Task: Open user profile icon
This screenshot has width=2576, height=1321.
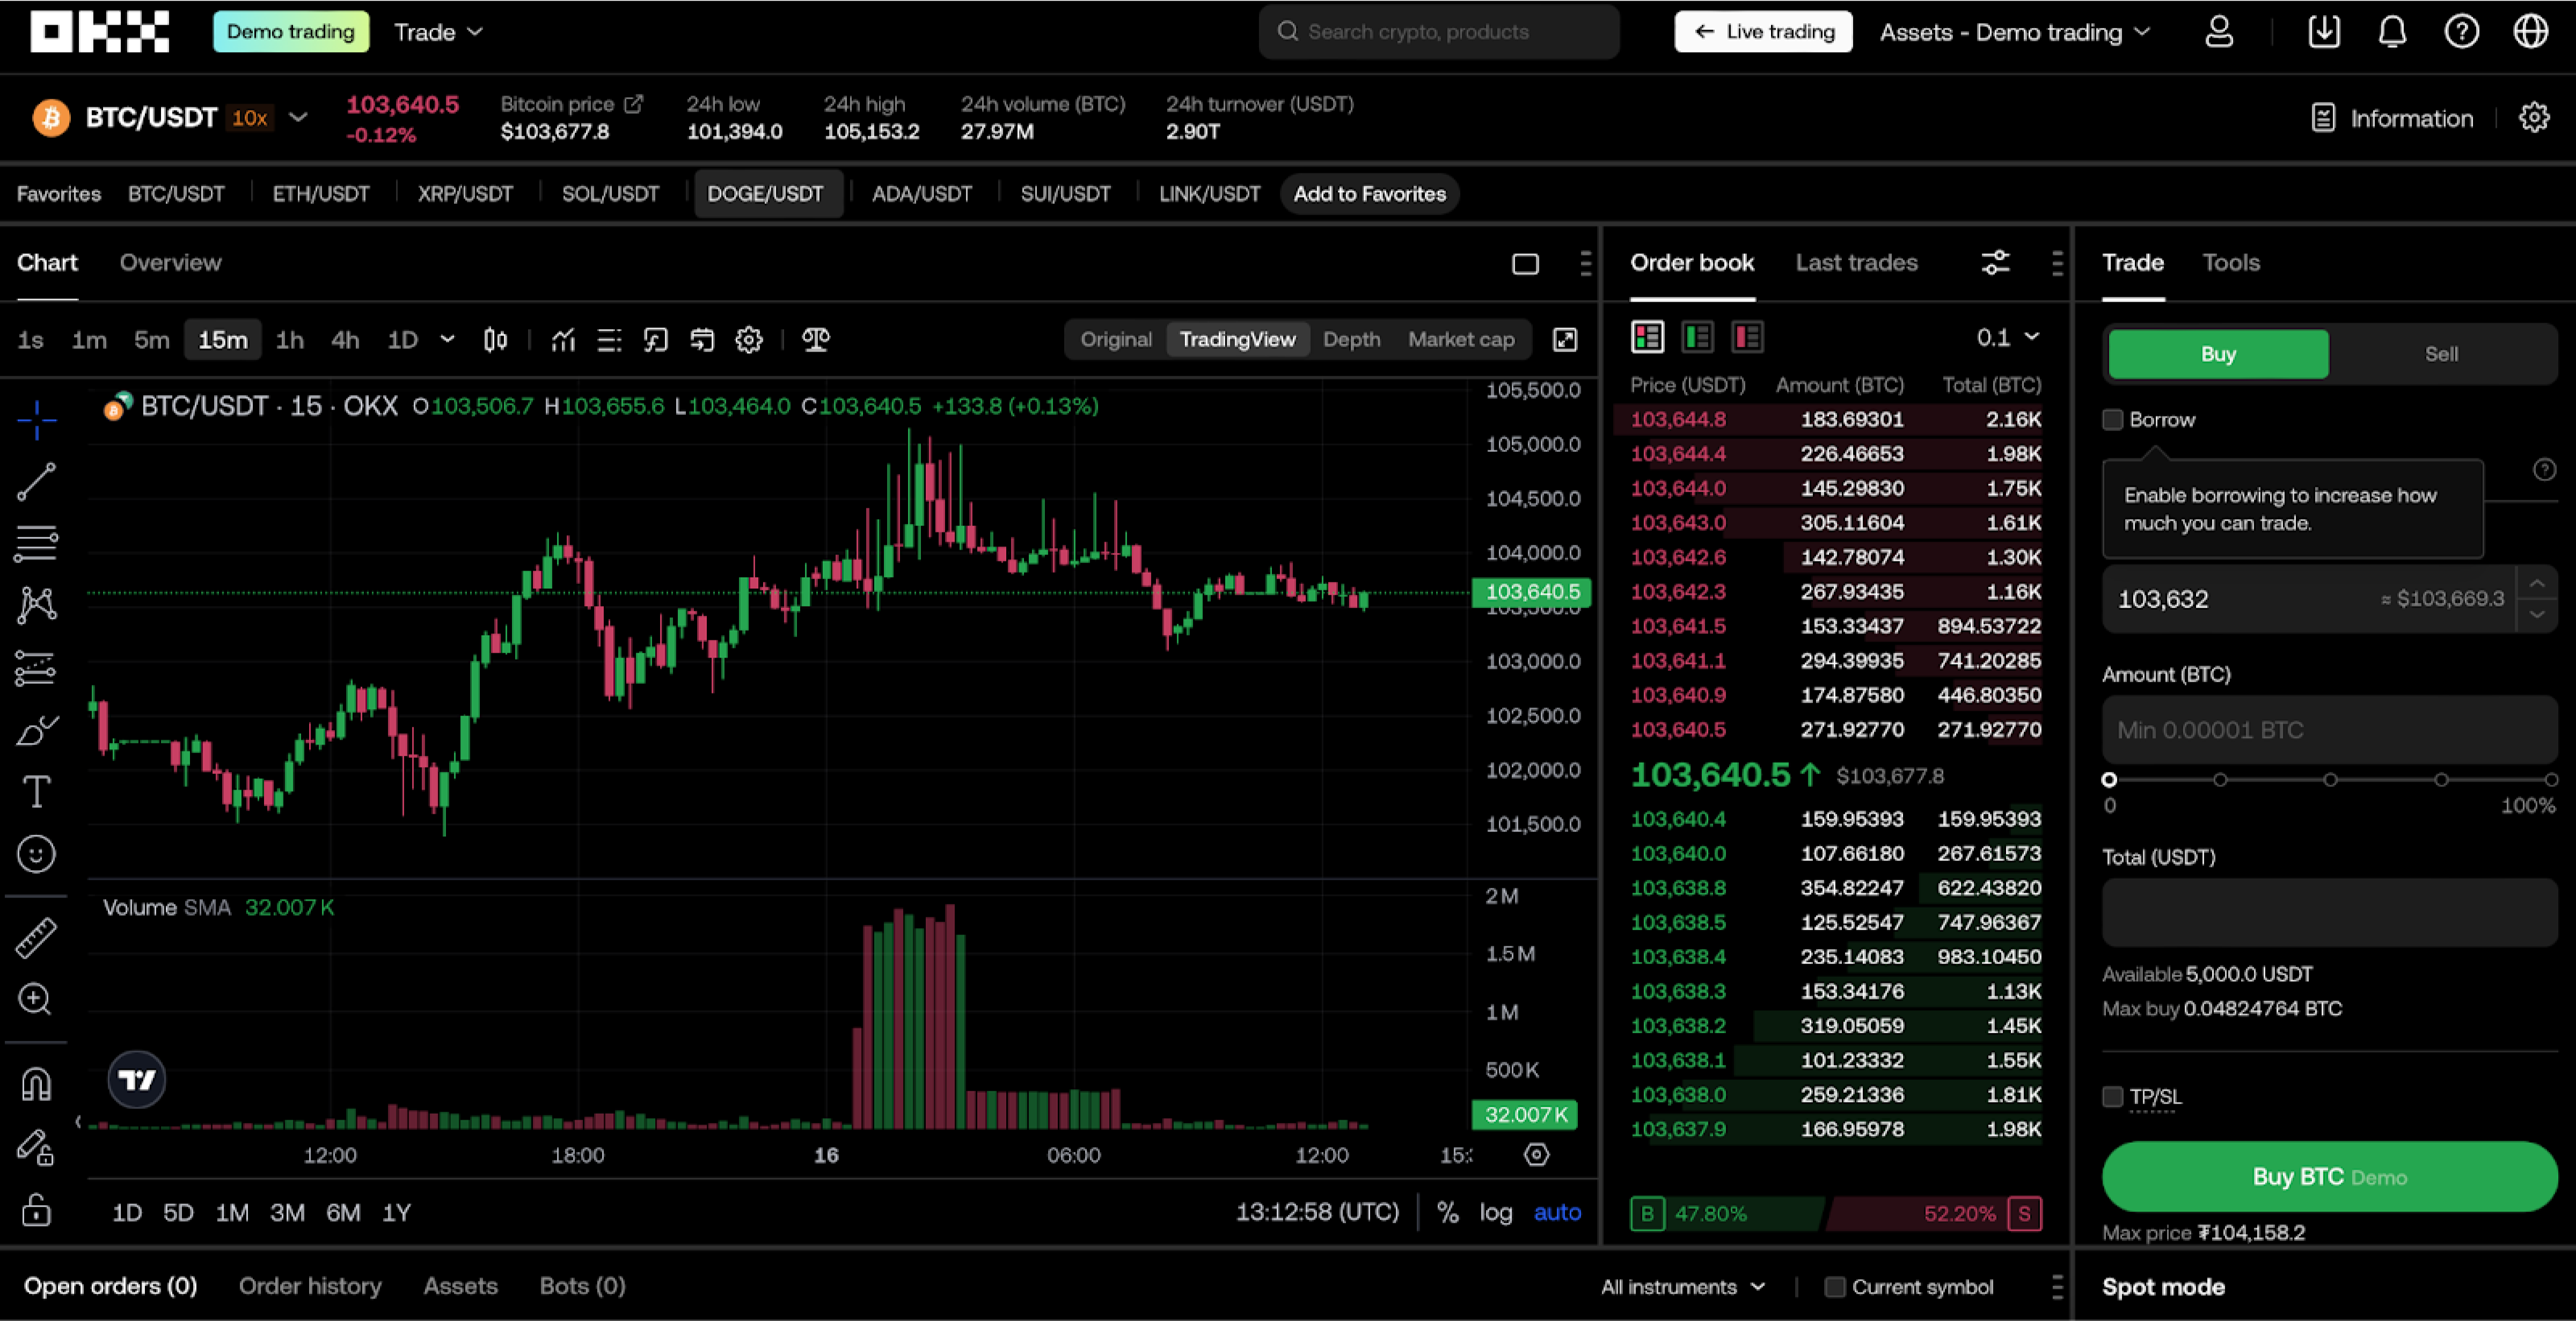Action: click(x=2219, y=32)
